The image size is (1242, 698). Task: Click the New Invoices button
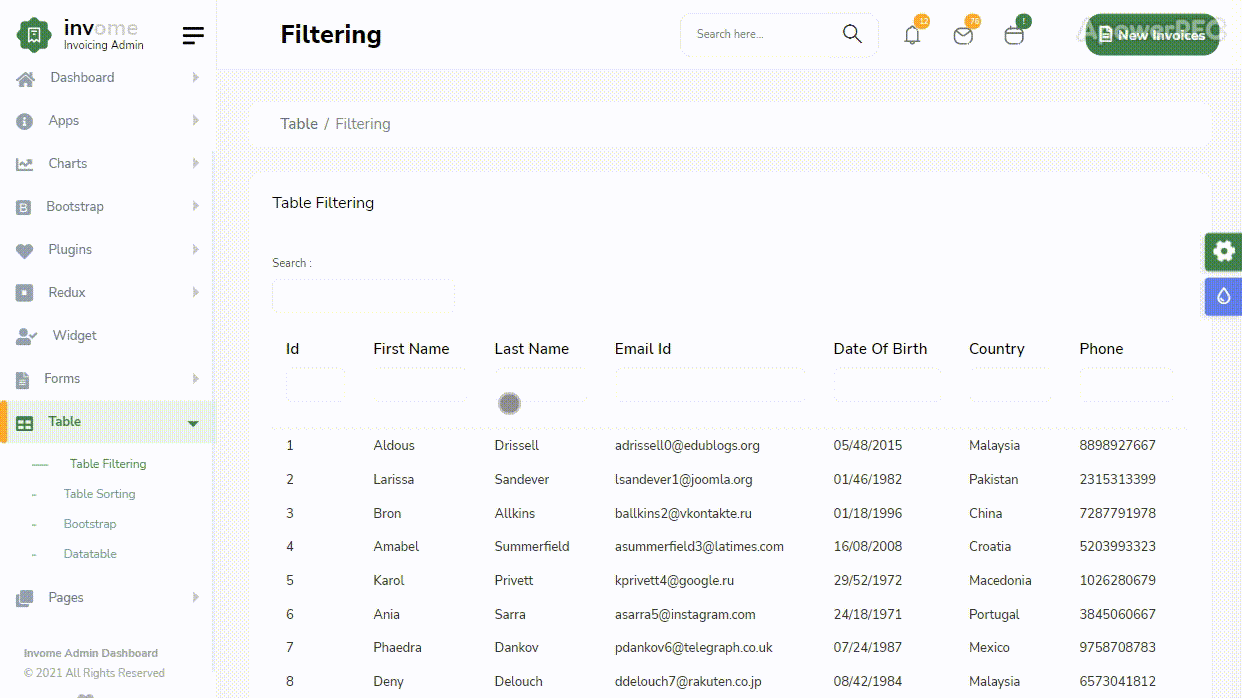click(x=1151, y=35)
